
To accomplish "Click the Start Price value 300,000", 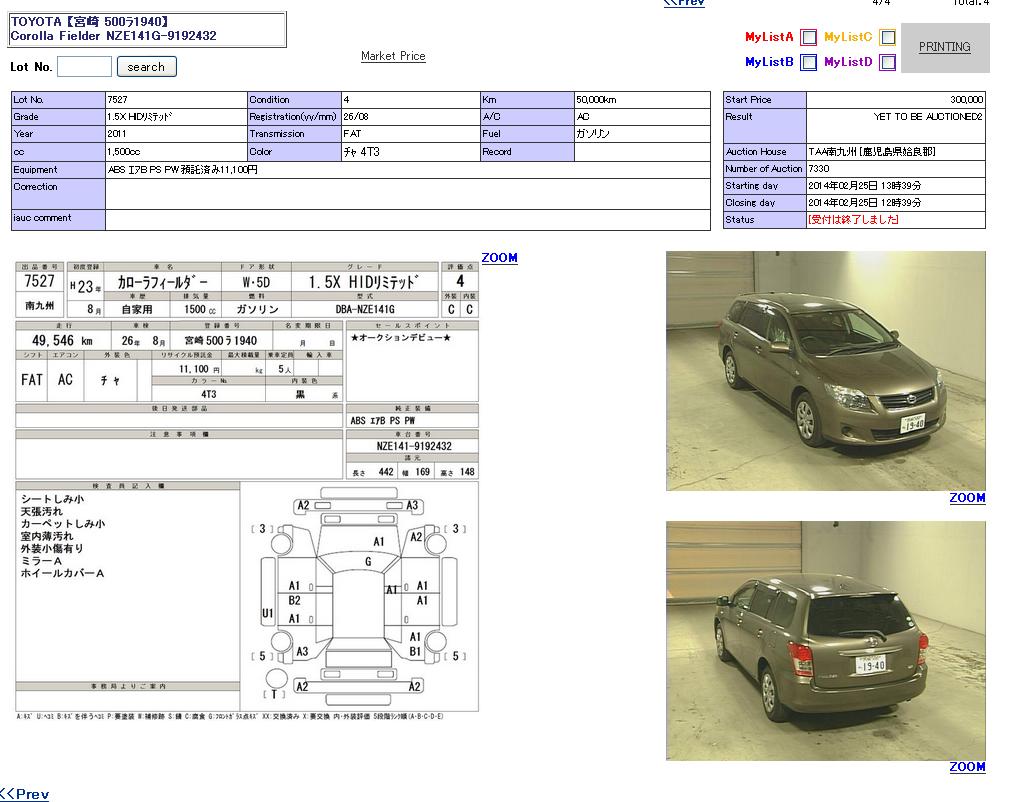I will click(966, 100).
